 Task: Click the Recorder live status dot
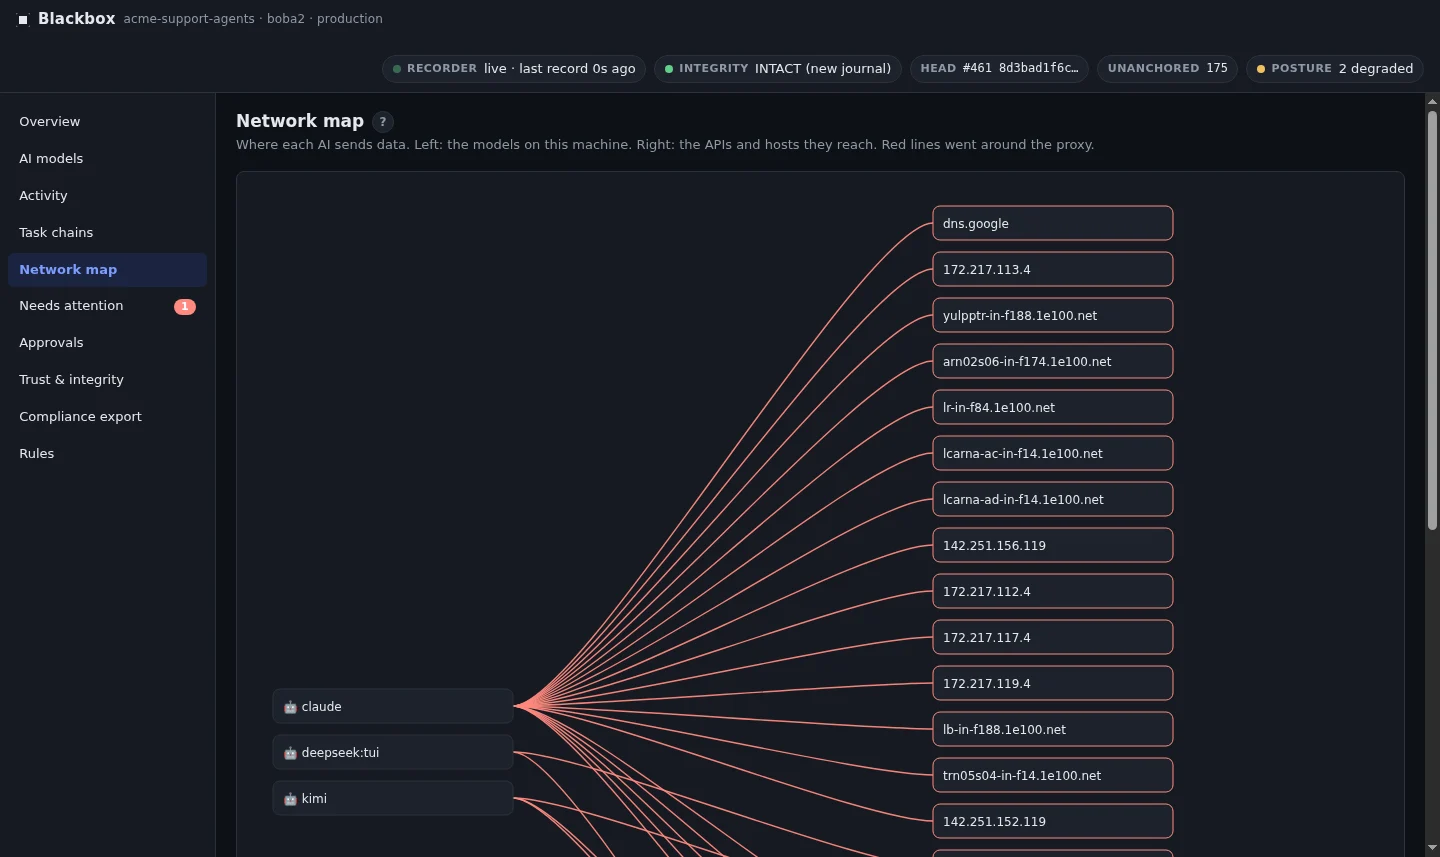(397, 69)
